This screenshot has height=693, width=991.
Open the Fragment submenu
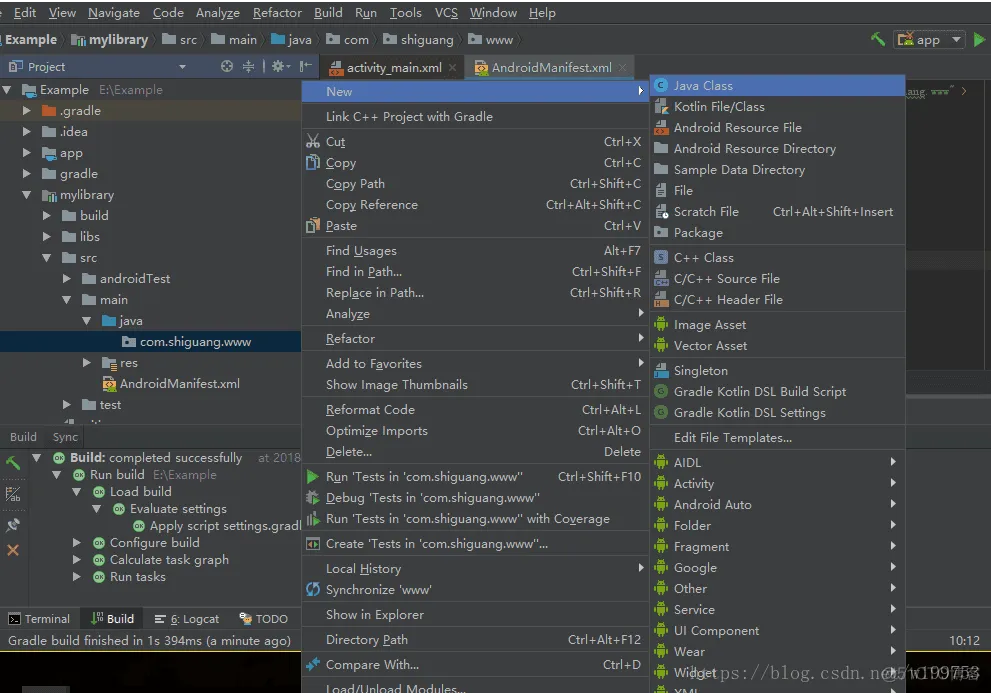click(x=777, y=546)
